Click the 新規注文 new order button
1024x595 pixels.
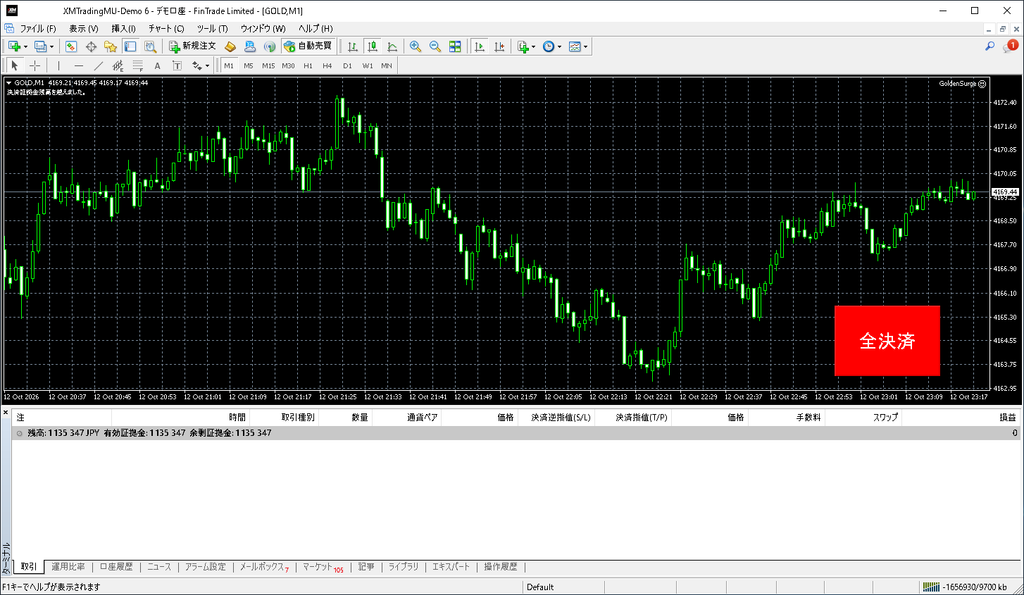pyautogui.click(x=193, y=46)
